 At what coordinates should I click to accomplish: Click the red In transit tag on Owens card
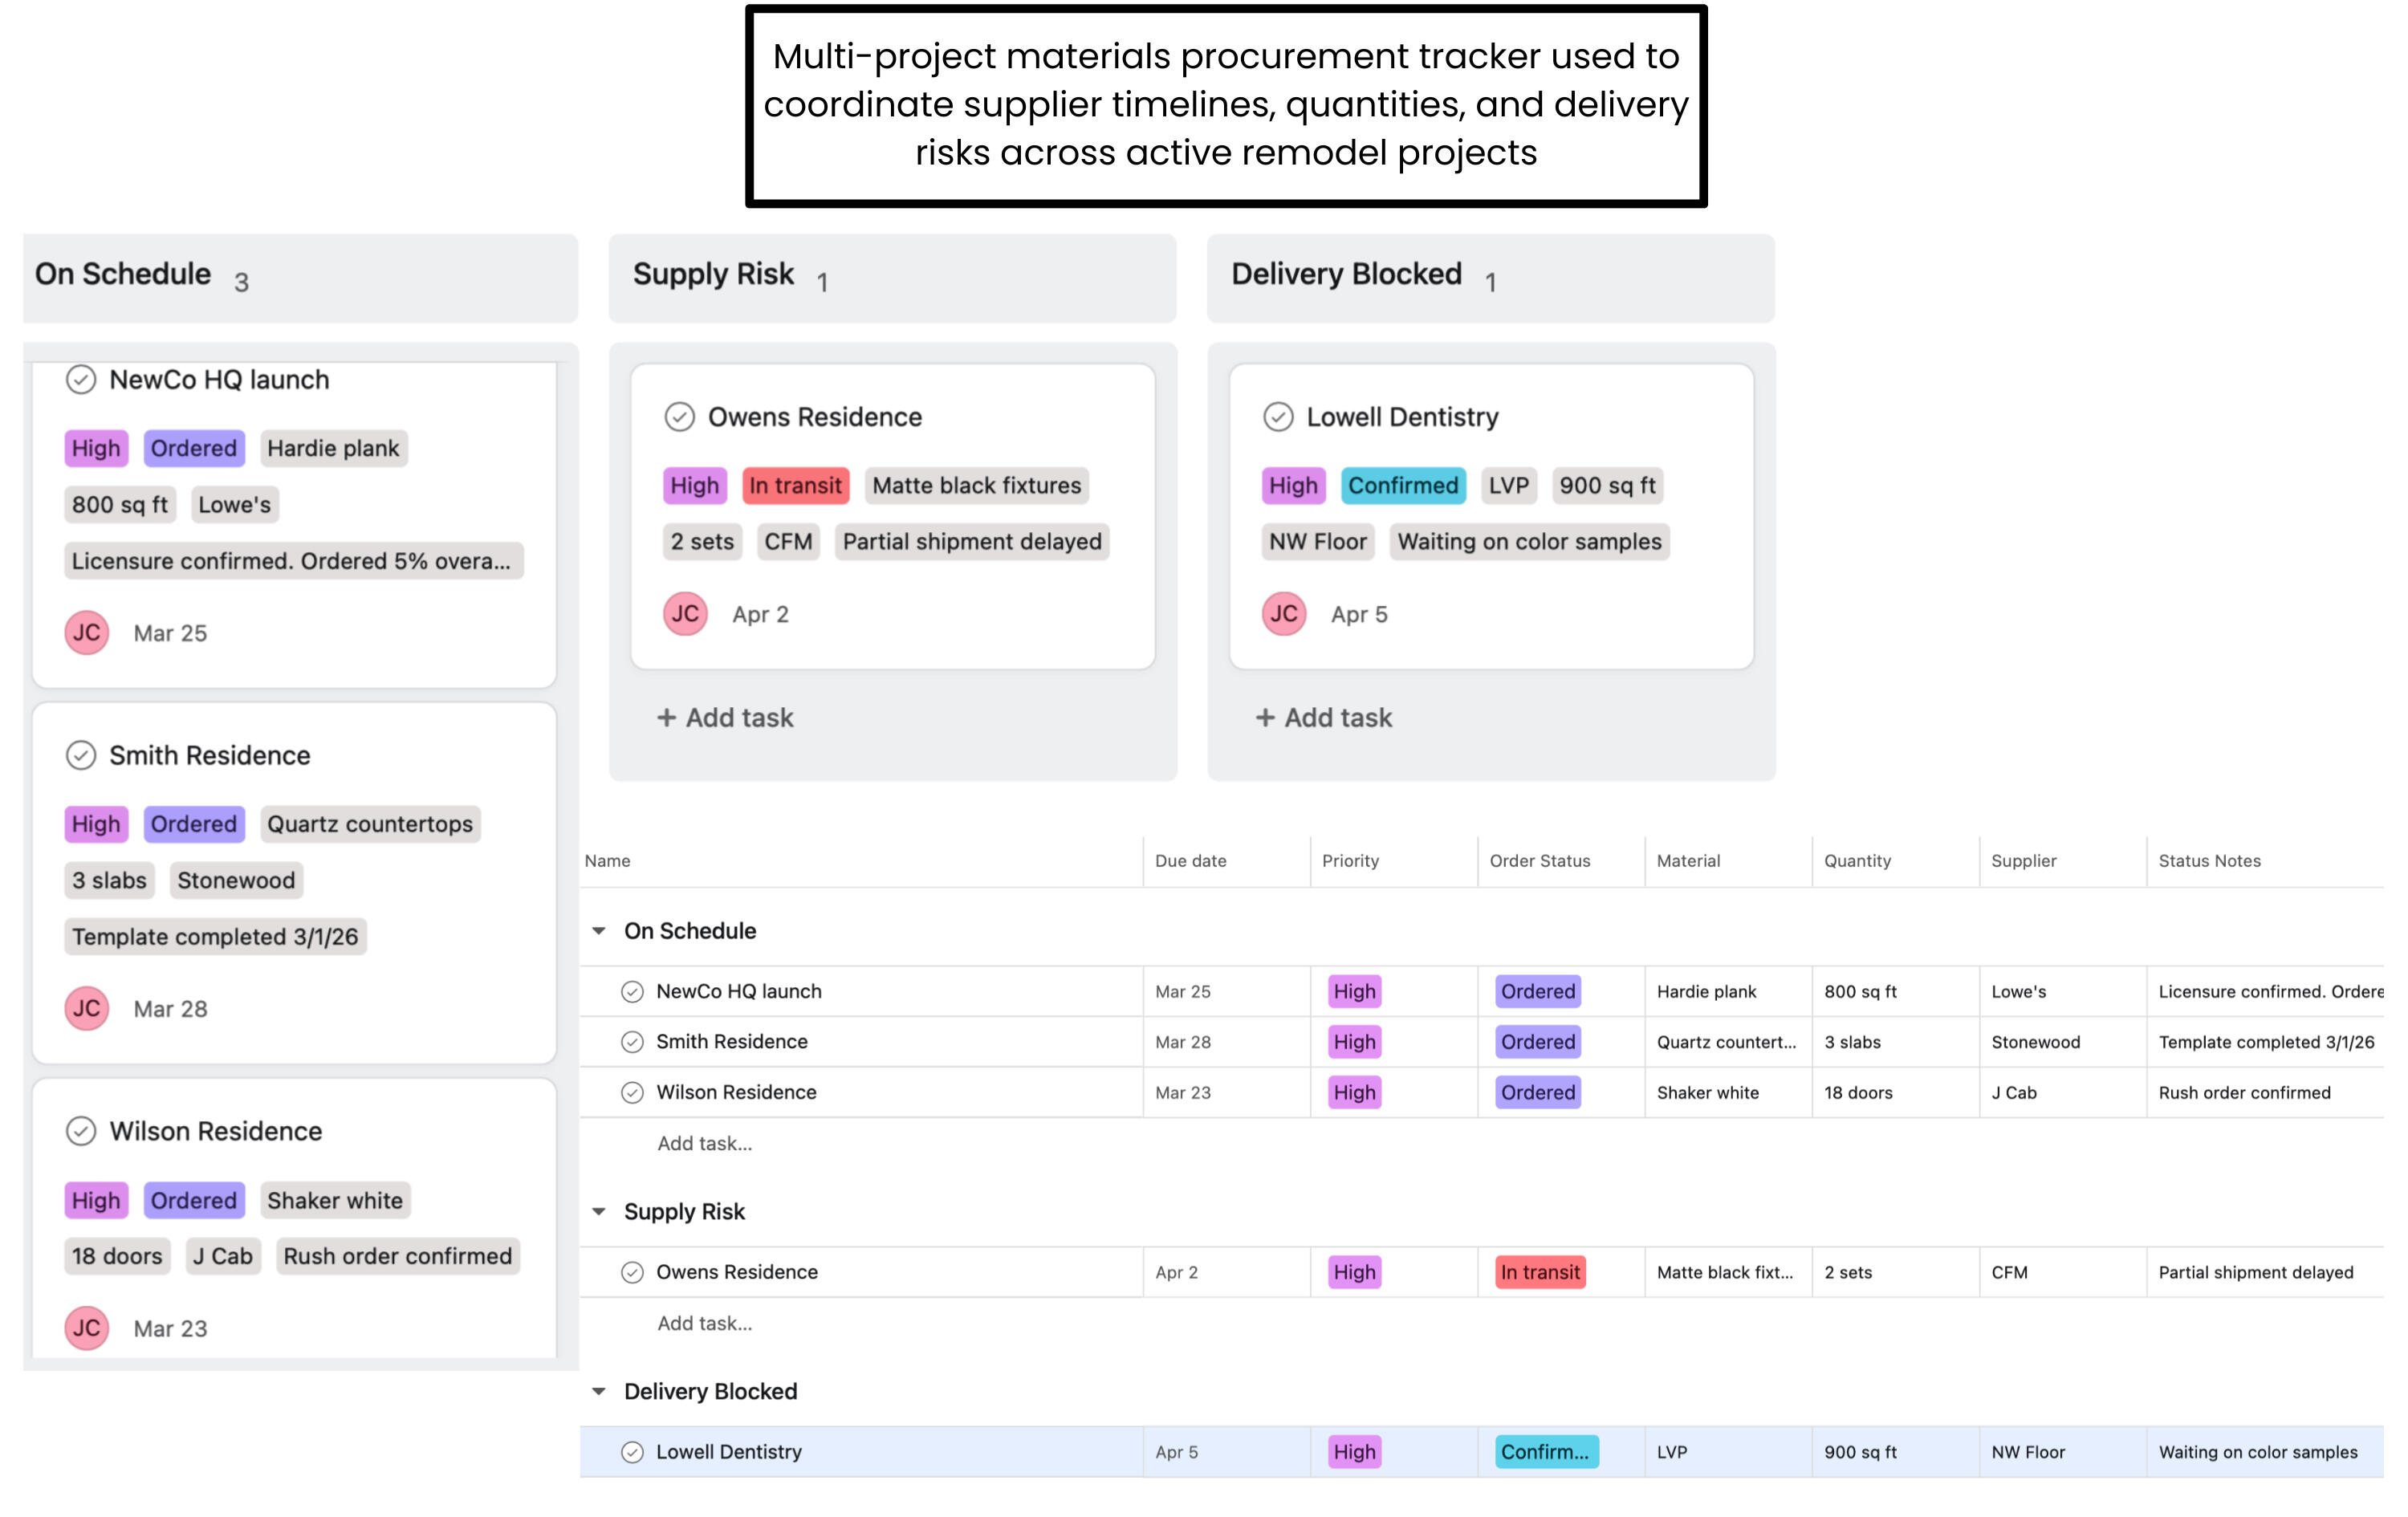point(795,486)
